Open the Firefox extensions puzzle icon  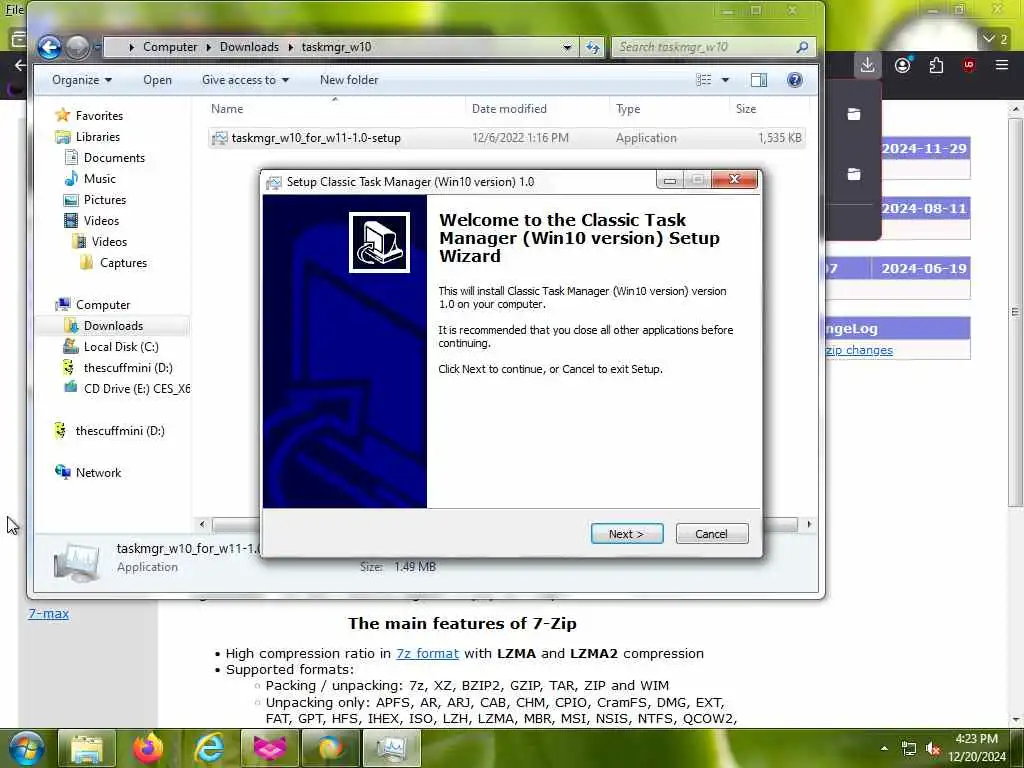936,65
